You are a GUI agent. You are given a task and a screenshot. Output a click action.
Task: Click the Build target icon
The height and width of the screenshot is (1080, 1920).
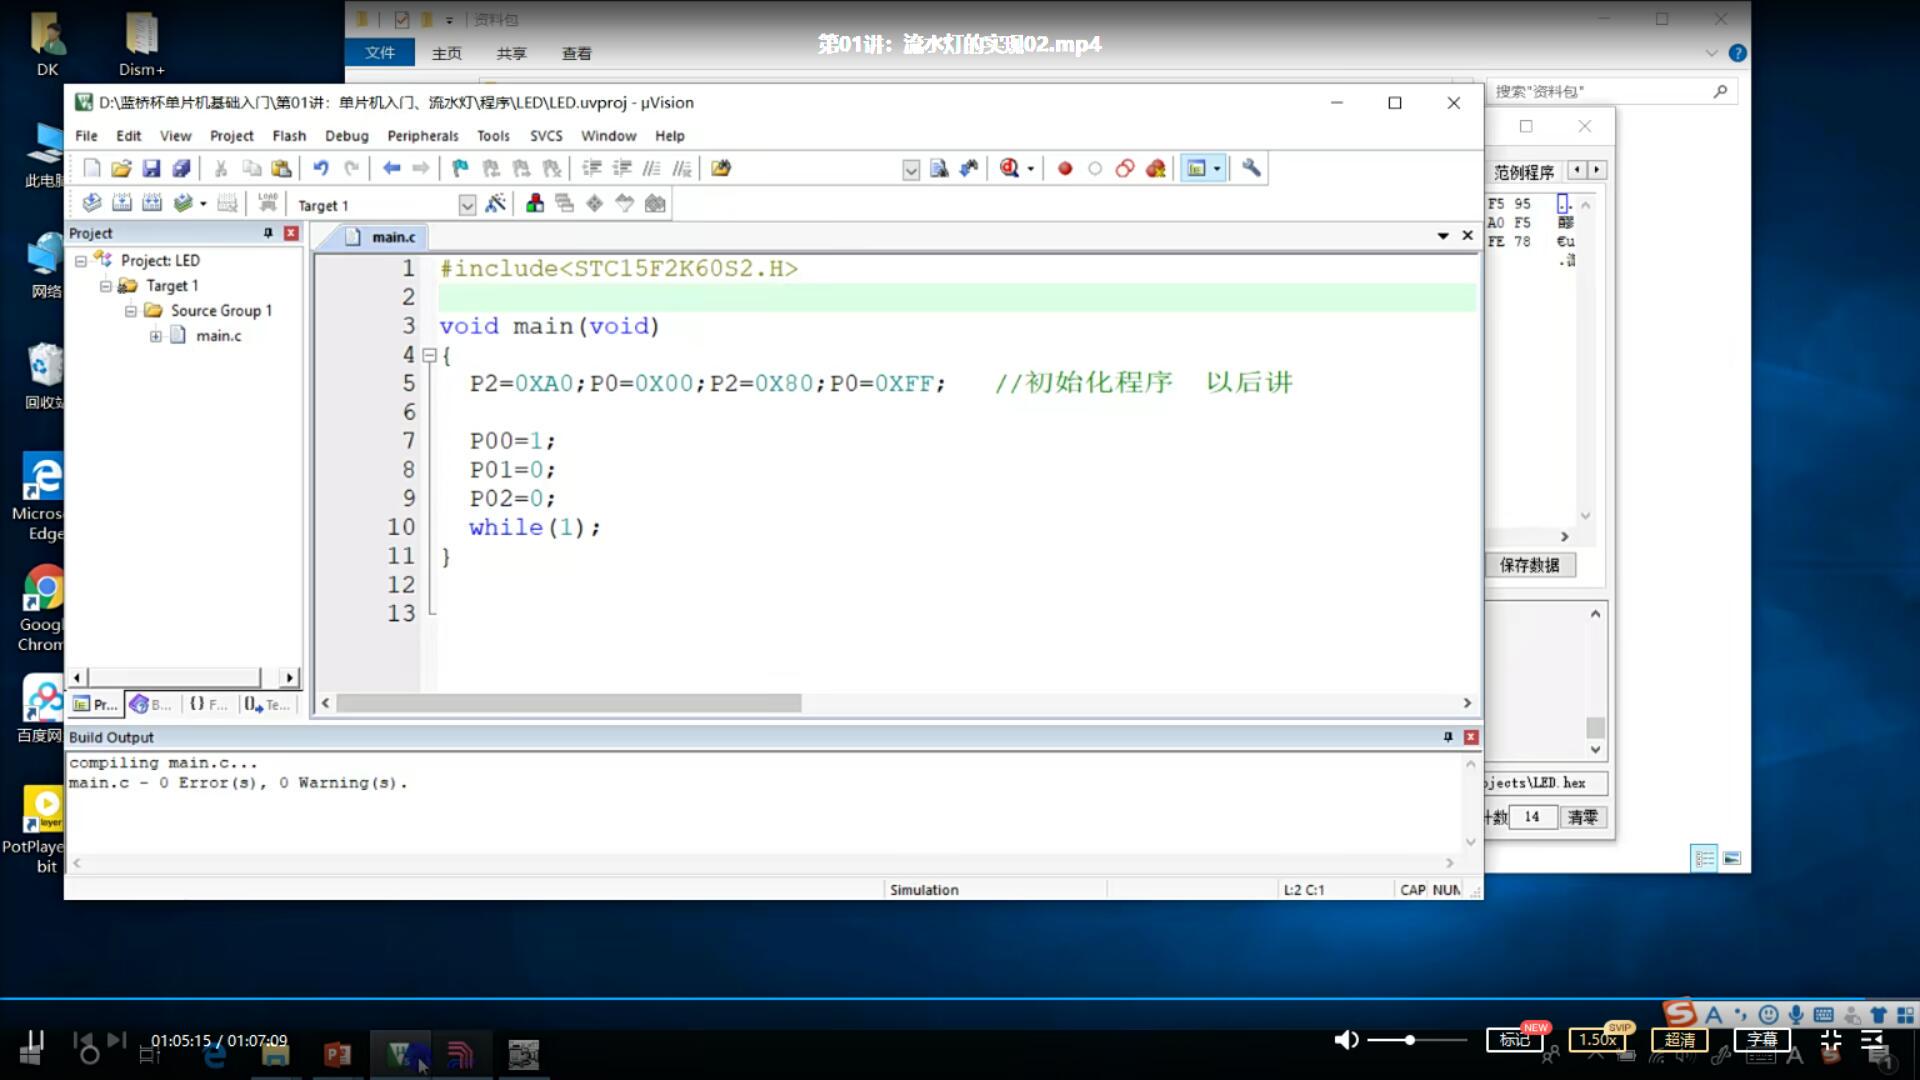click(x=121, y=204)
